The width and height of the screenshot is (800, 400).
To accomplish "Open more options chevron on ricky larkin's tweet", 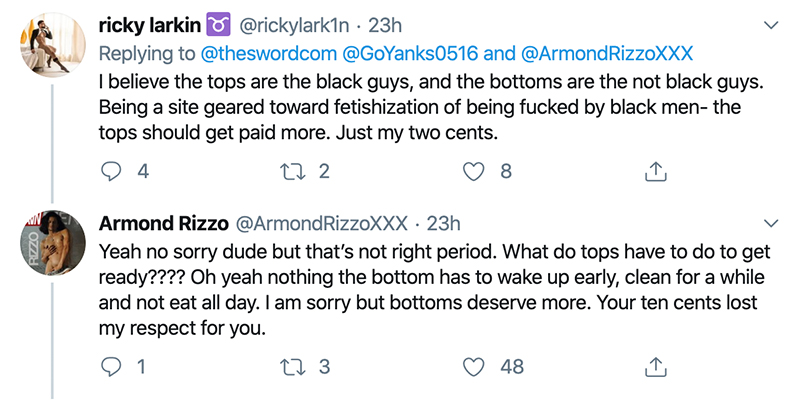I will 770,24.
